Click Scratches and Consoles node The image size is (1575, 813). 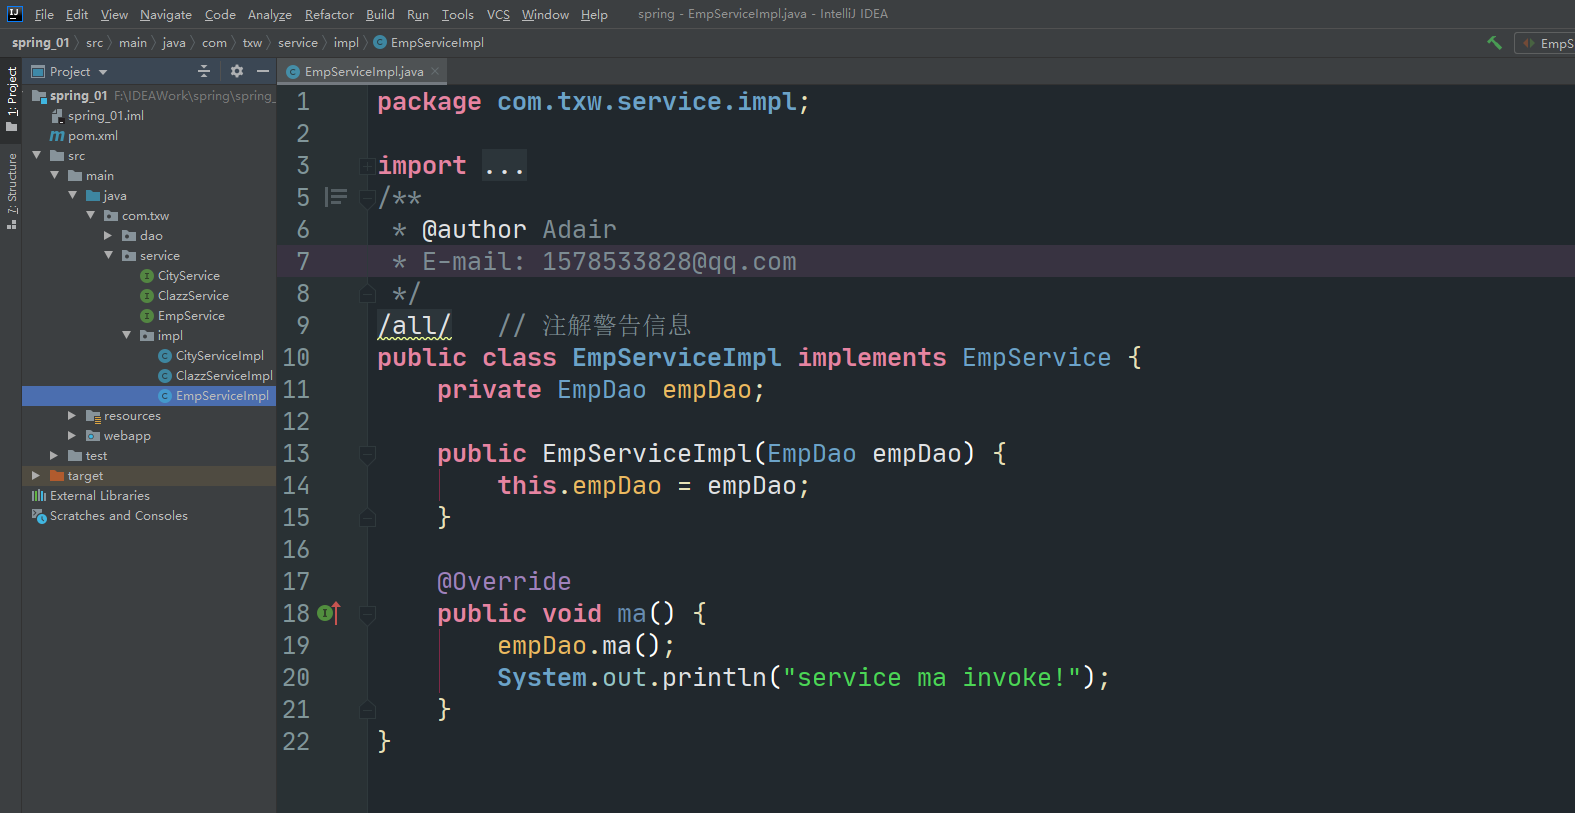[x=110, y=516]
